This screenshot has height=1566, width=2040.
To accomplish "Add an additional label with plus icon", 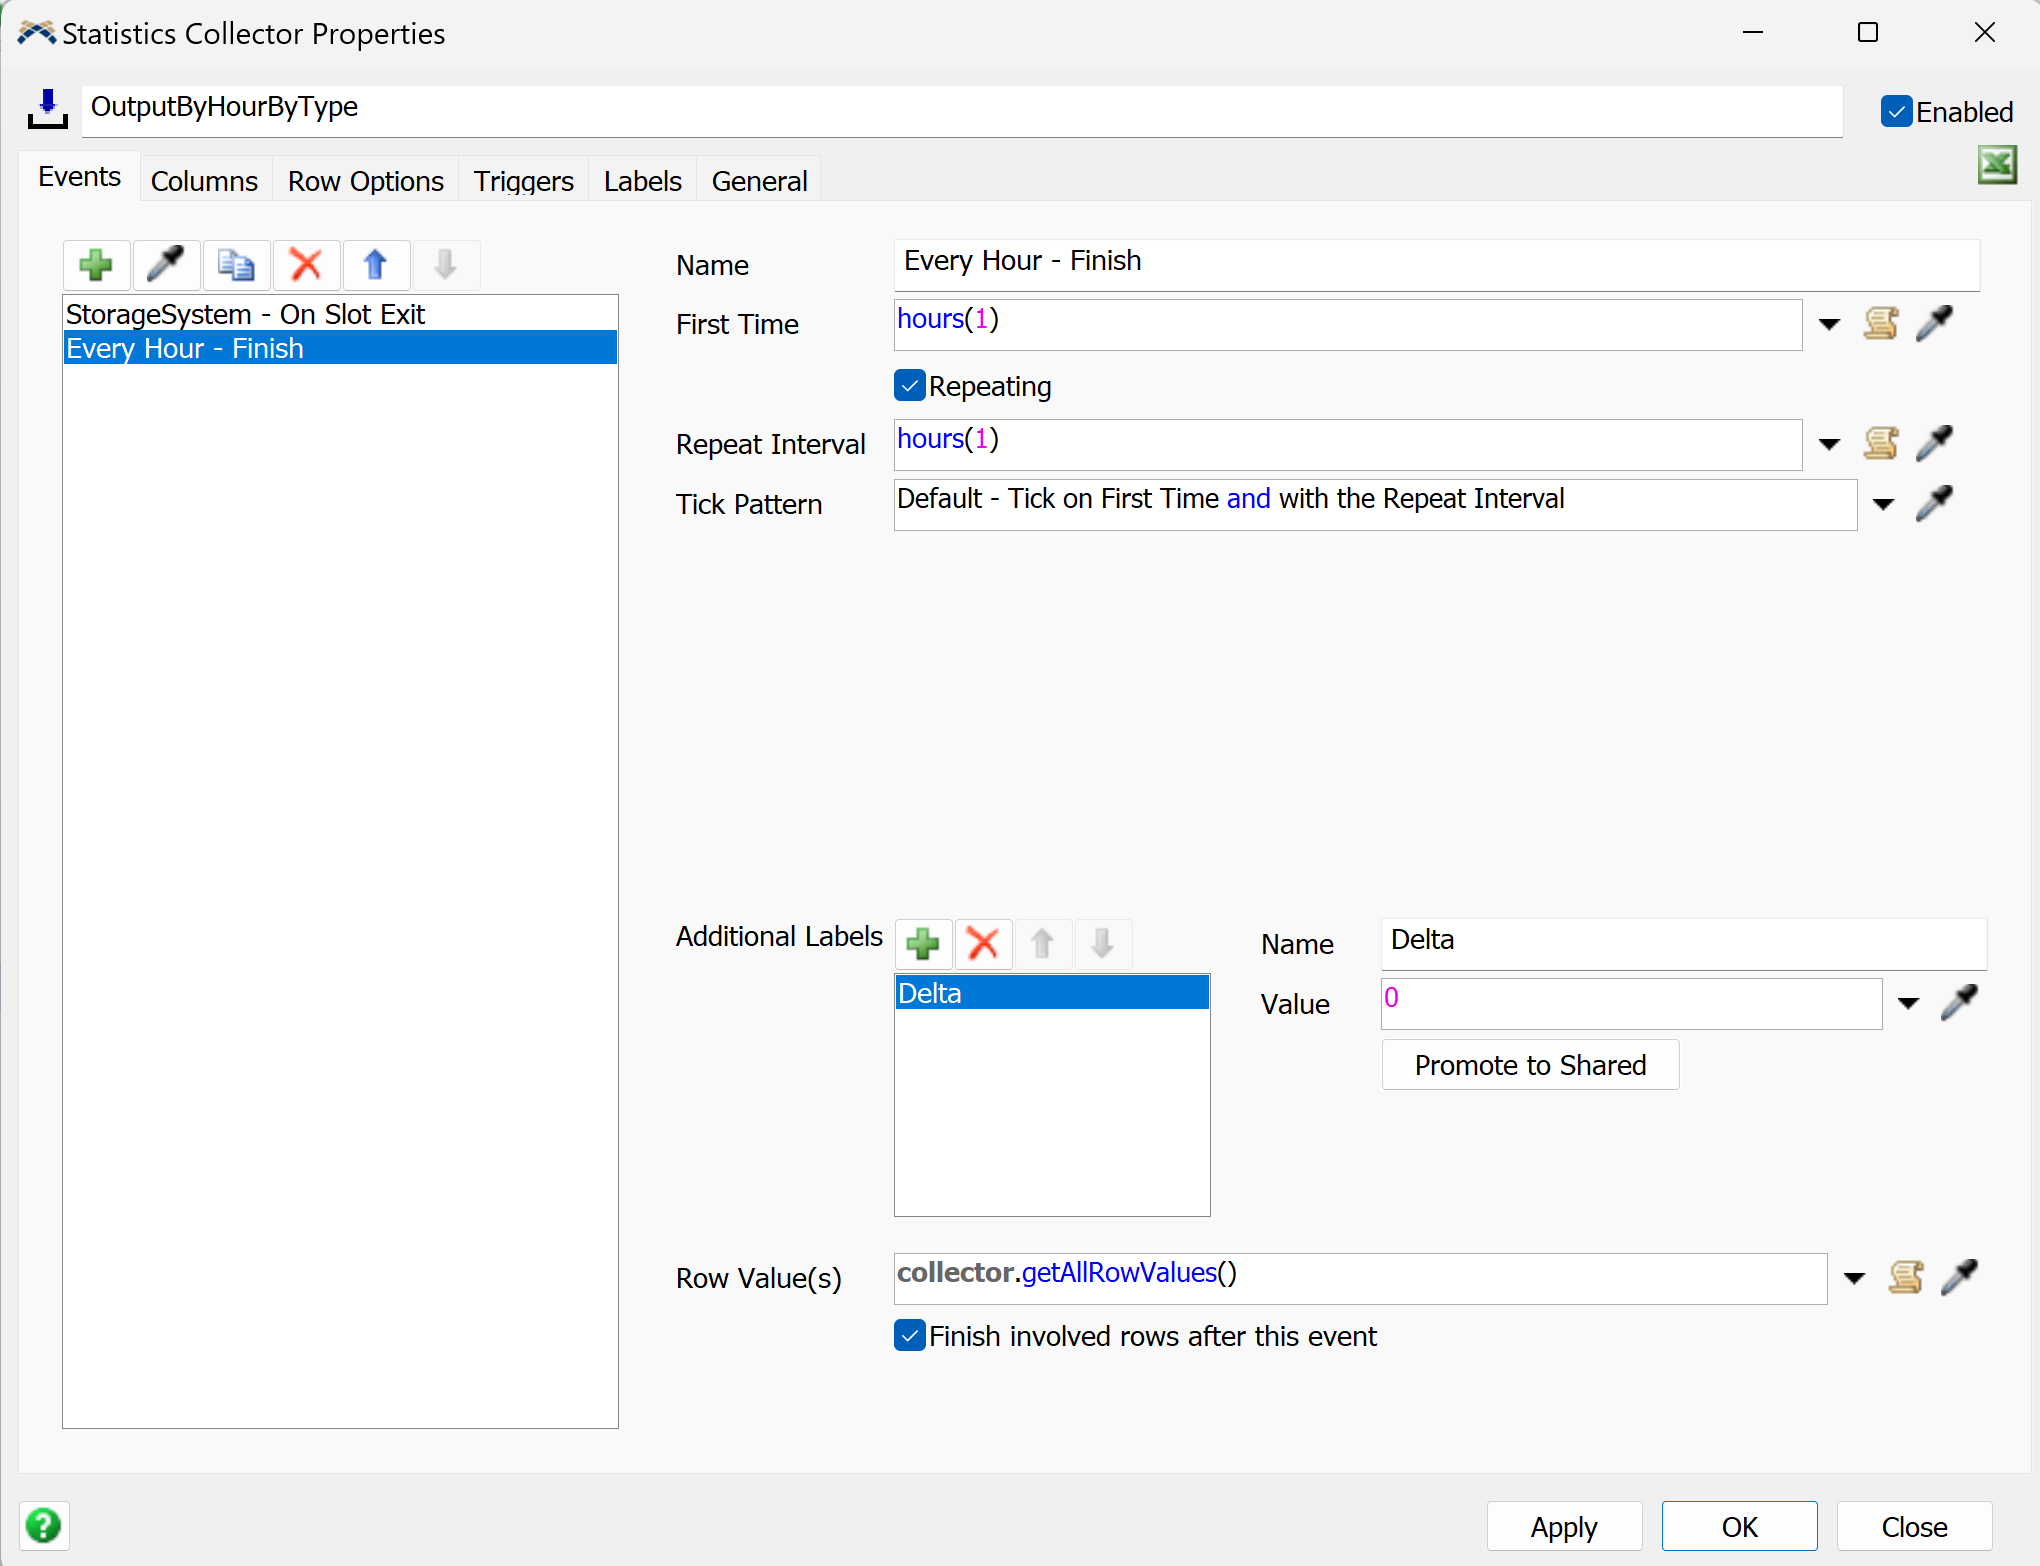I will 923,943.
